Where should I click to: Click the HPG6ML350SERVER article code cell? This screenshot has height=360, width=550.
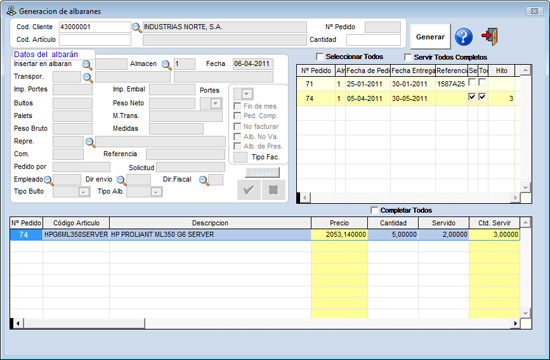tap(76, 235)
